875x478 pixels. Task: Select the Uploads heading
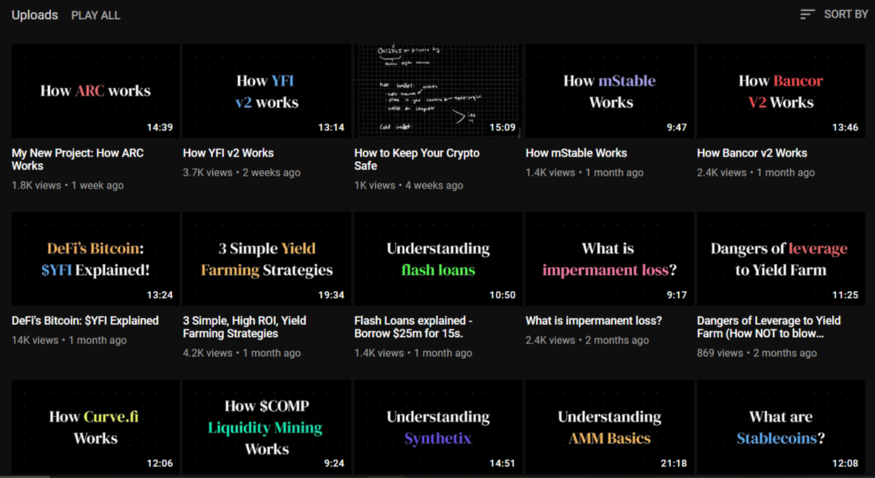coord(35,15)
